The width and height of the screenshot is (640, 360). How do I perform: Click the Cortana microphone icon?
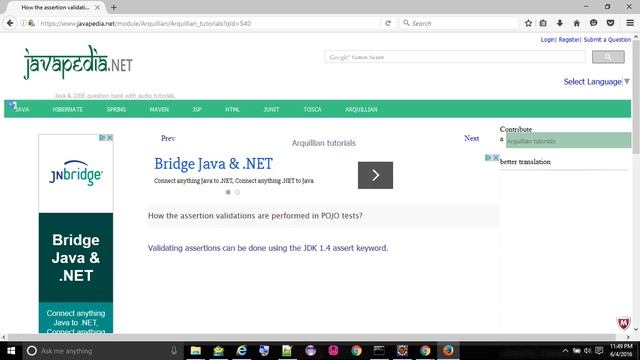point(174,351)
